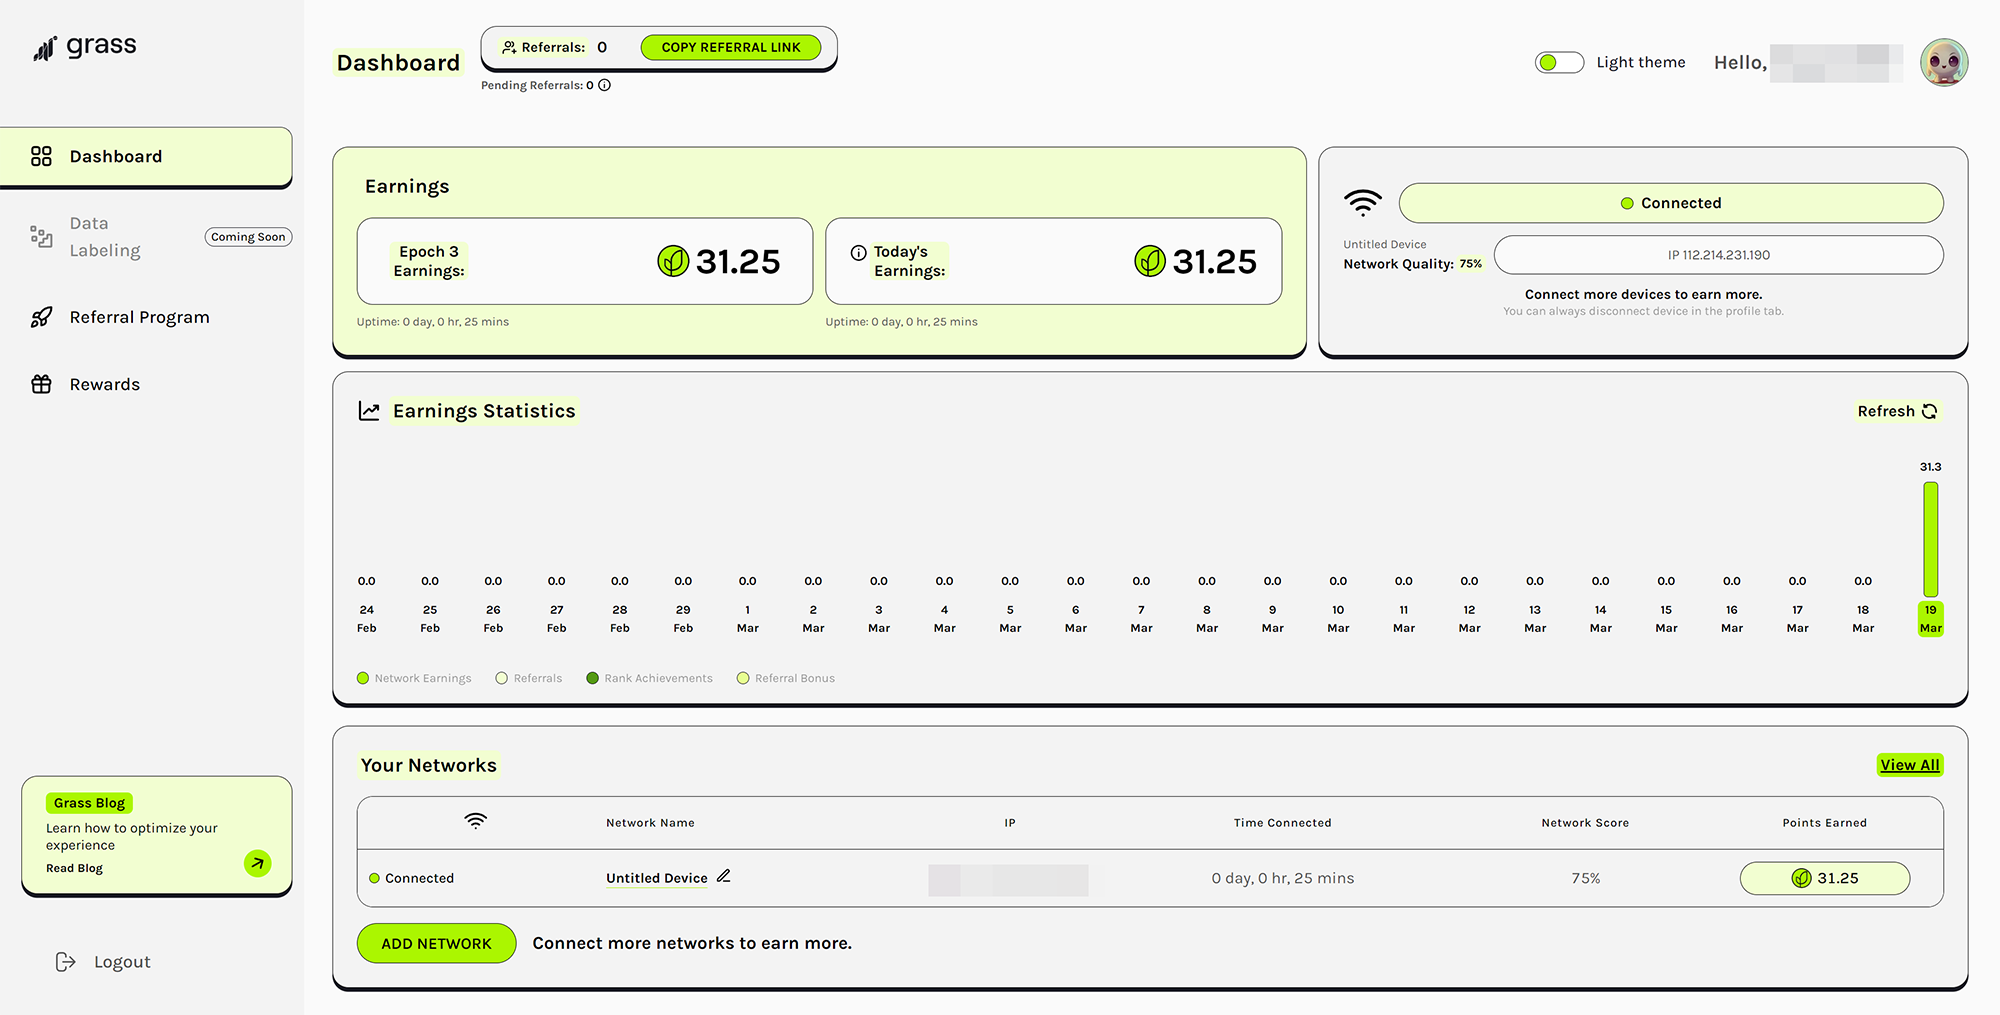Click Network Quality 75% value
2000x1015 pixels.
tap(1470, 264)
